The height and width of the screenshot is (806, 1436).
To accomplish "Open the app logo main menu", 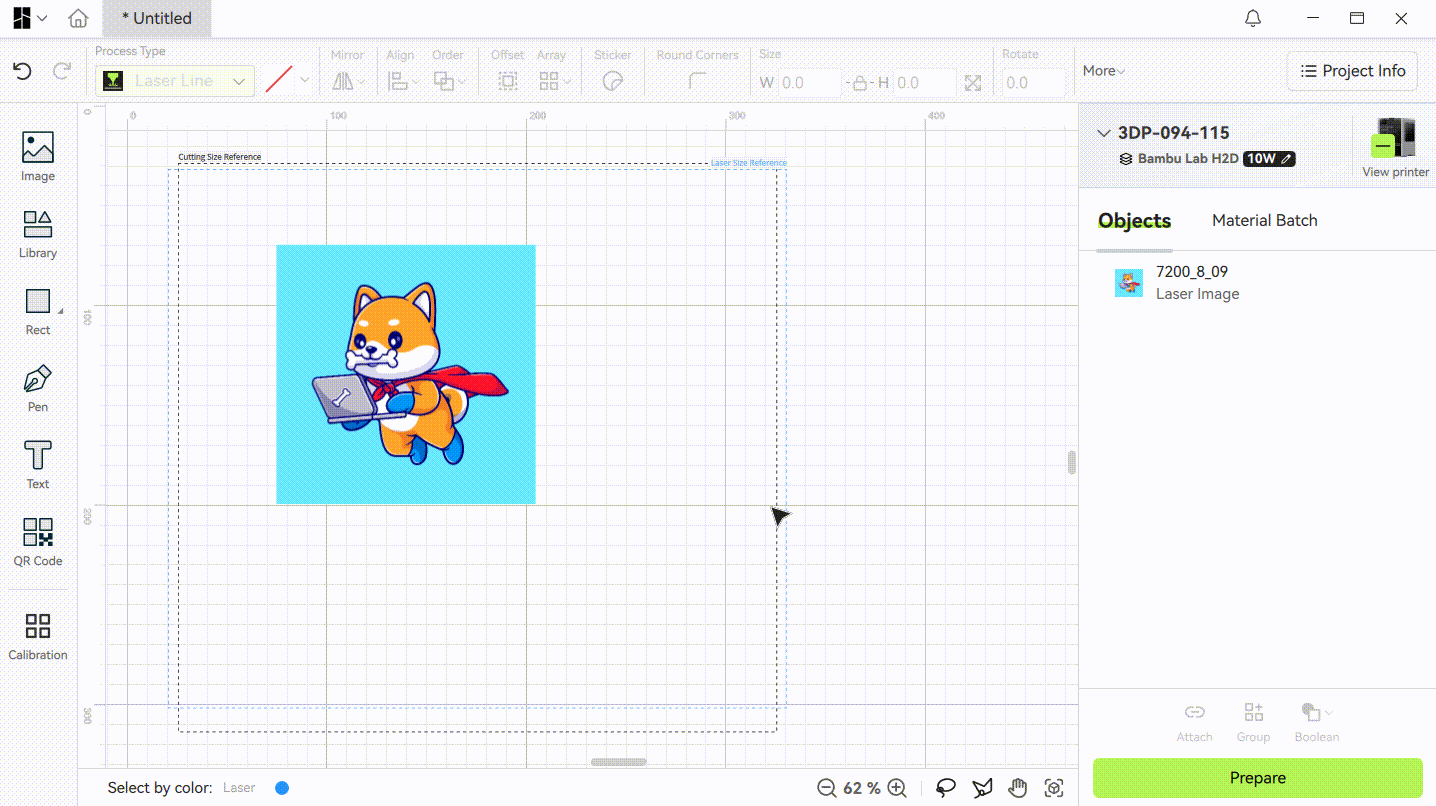I will point(30,18).
